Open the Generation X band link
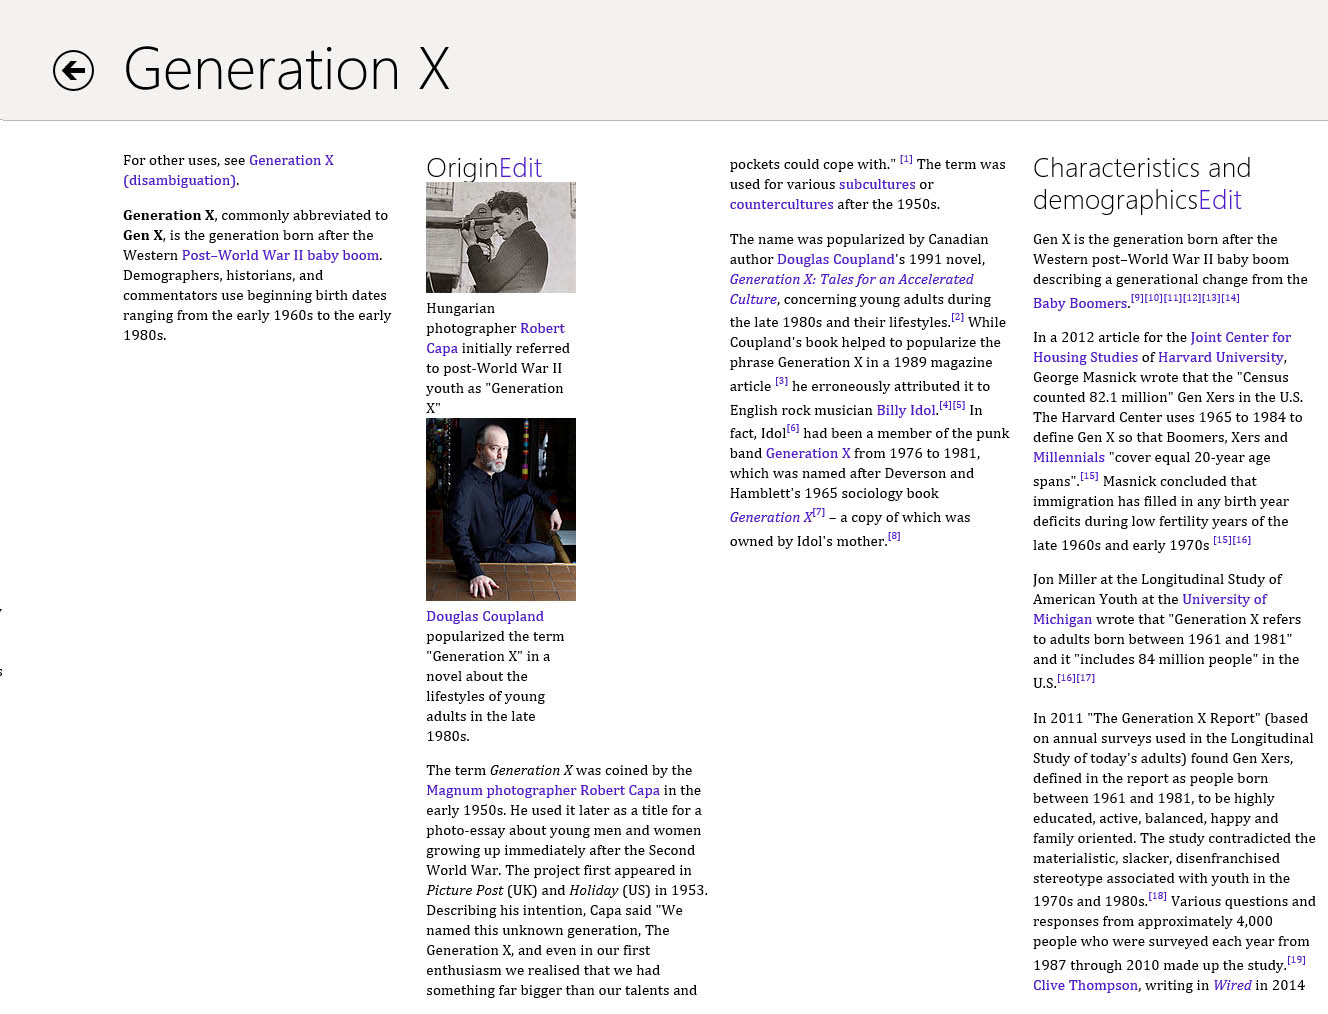Image resolution: width=1328 pixels, height=1014 pixels. (x=808, y=453)
